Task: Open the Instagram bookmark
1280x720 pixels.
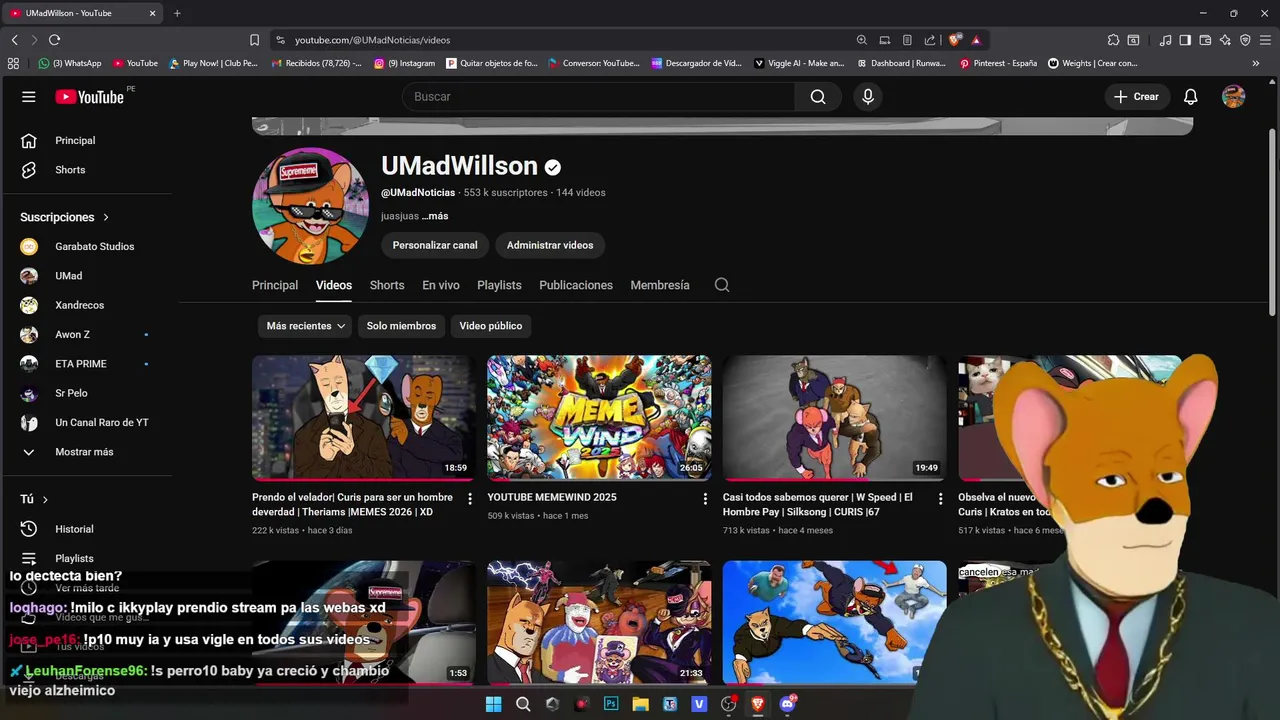Action: coord(405,63)
